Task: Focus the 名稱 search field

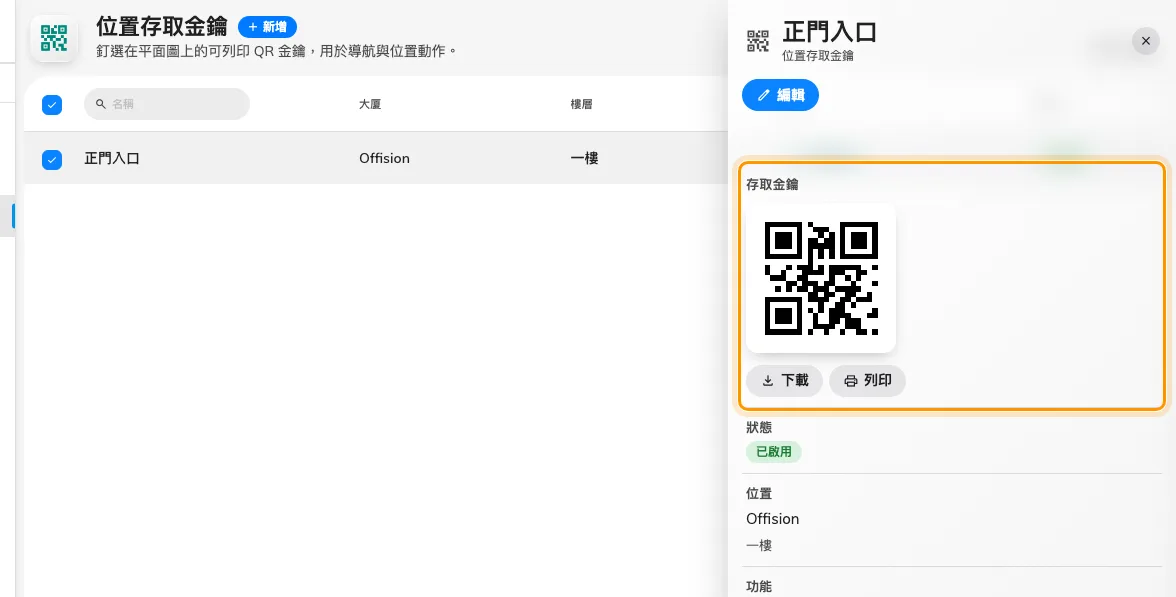Action: coord(166,104)
